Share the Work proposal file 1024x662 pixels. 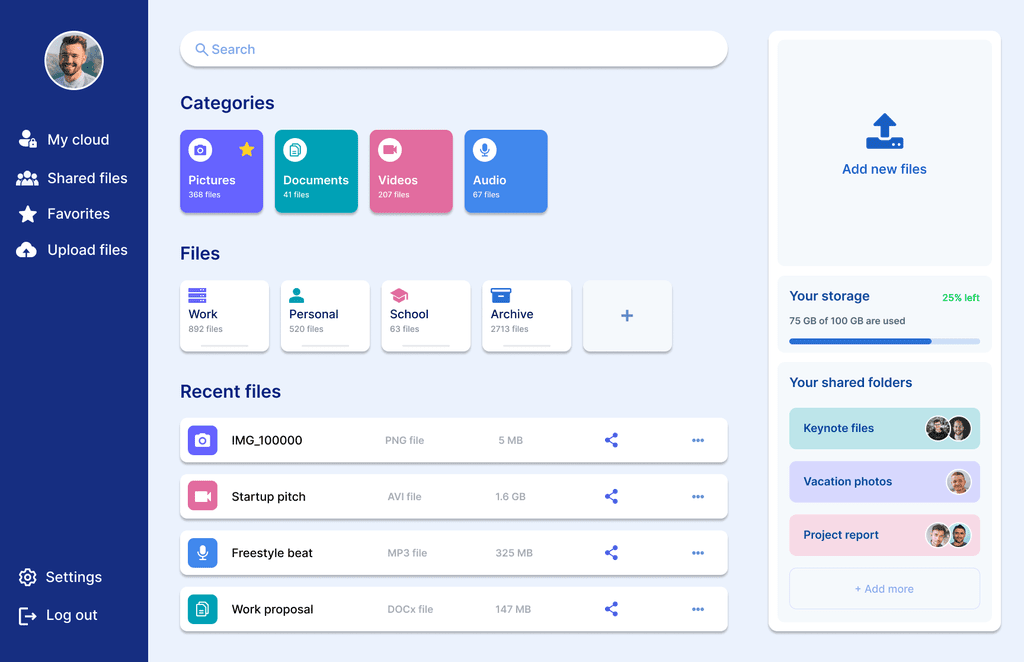611,609
